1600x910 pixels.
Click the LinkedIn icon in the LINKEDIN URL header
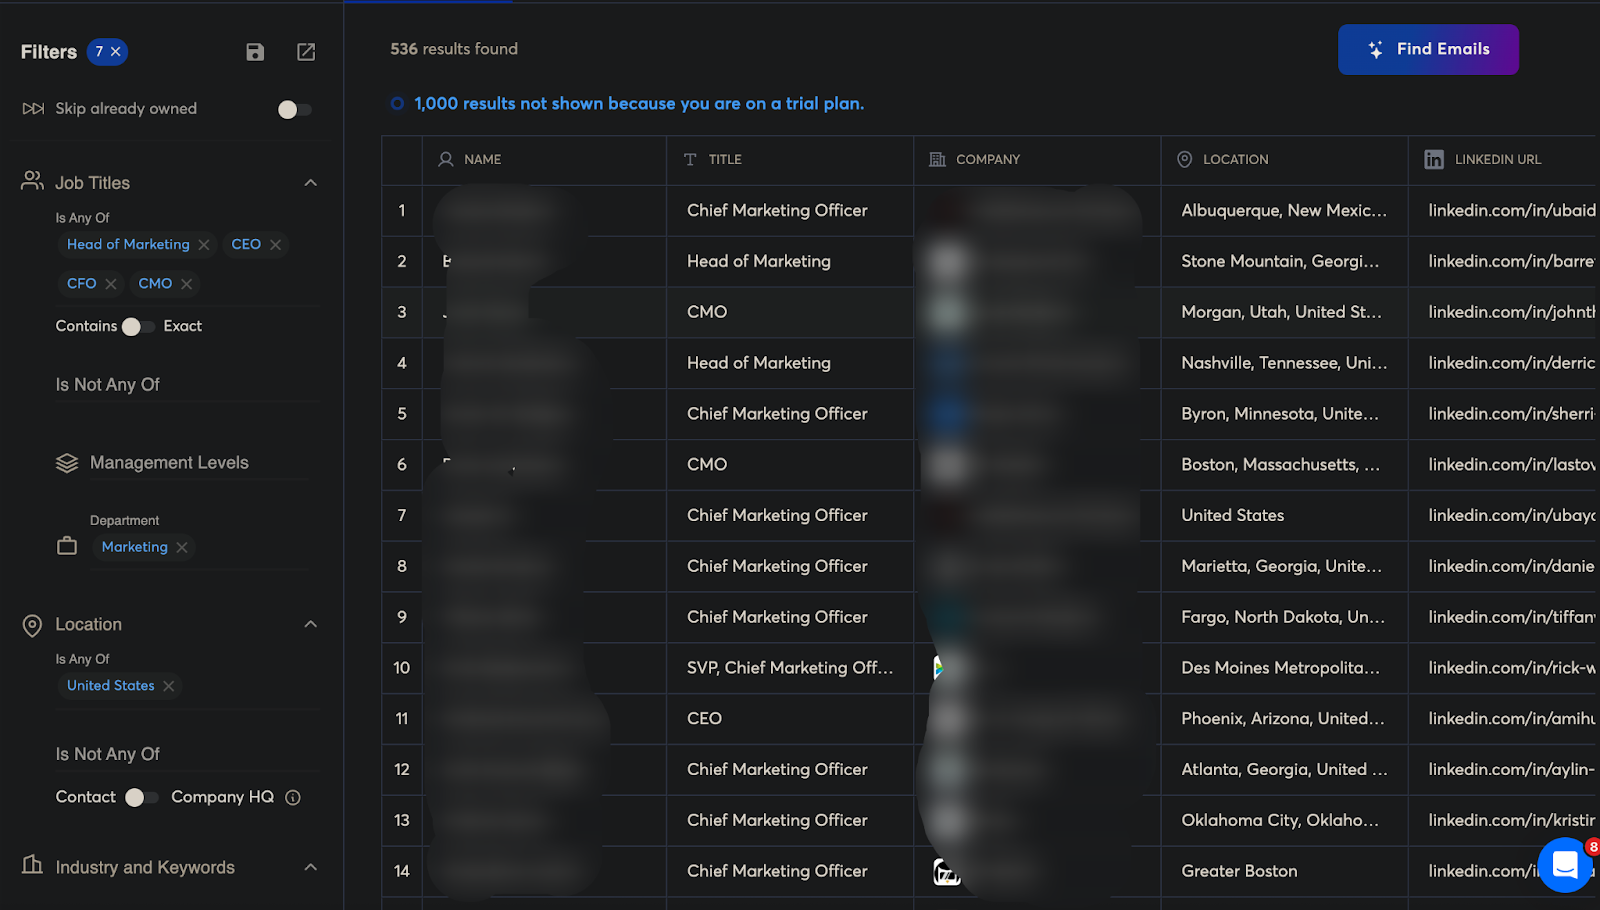[1434, 159]
